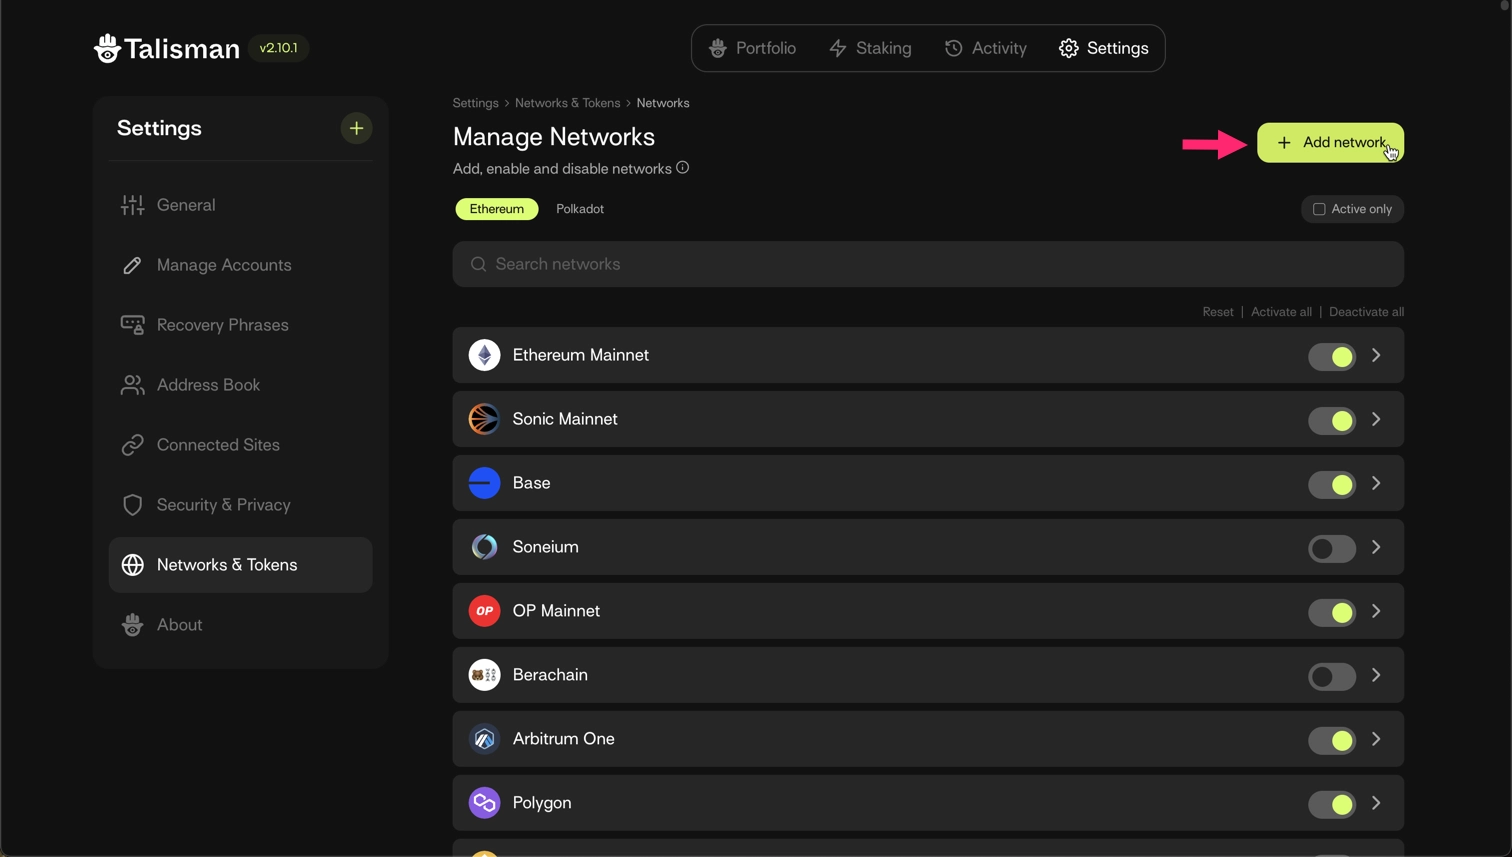Open the General settings menu item

point(240,205)
